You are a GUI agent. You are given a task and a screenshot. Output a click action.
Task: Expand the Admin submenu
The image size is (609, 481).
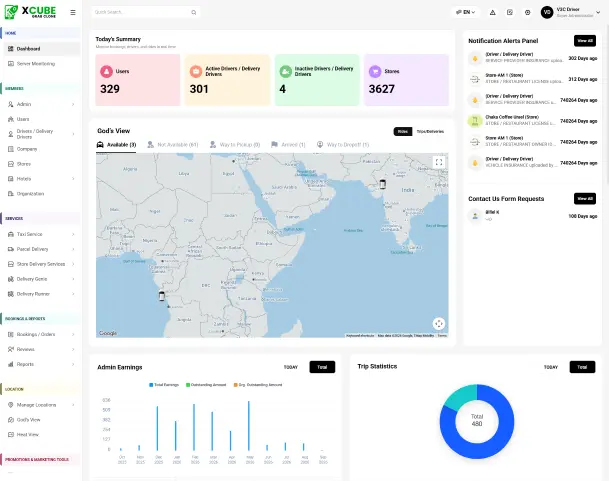click(73, 105)
